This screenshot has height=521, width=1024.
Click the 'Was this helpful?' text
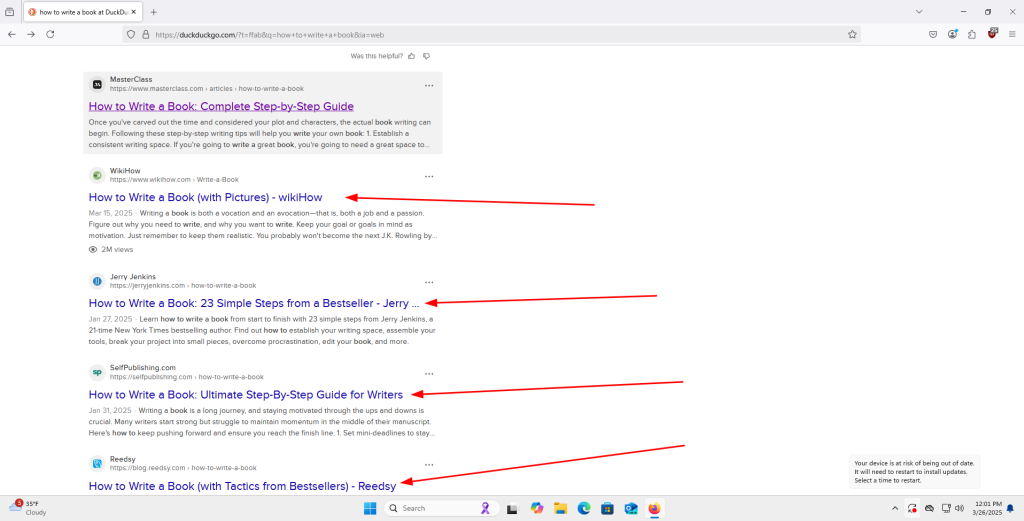(x=376, y=56)
